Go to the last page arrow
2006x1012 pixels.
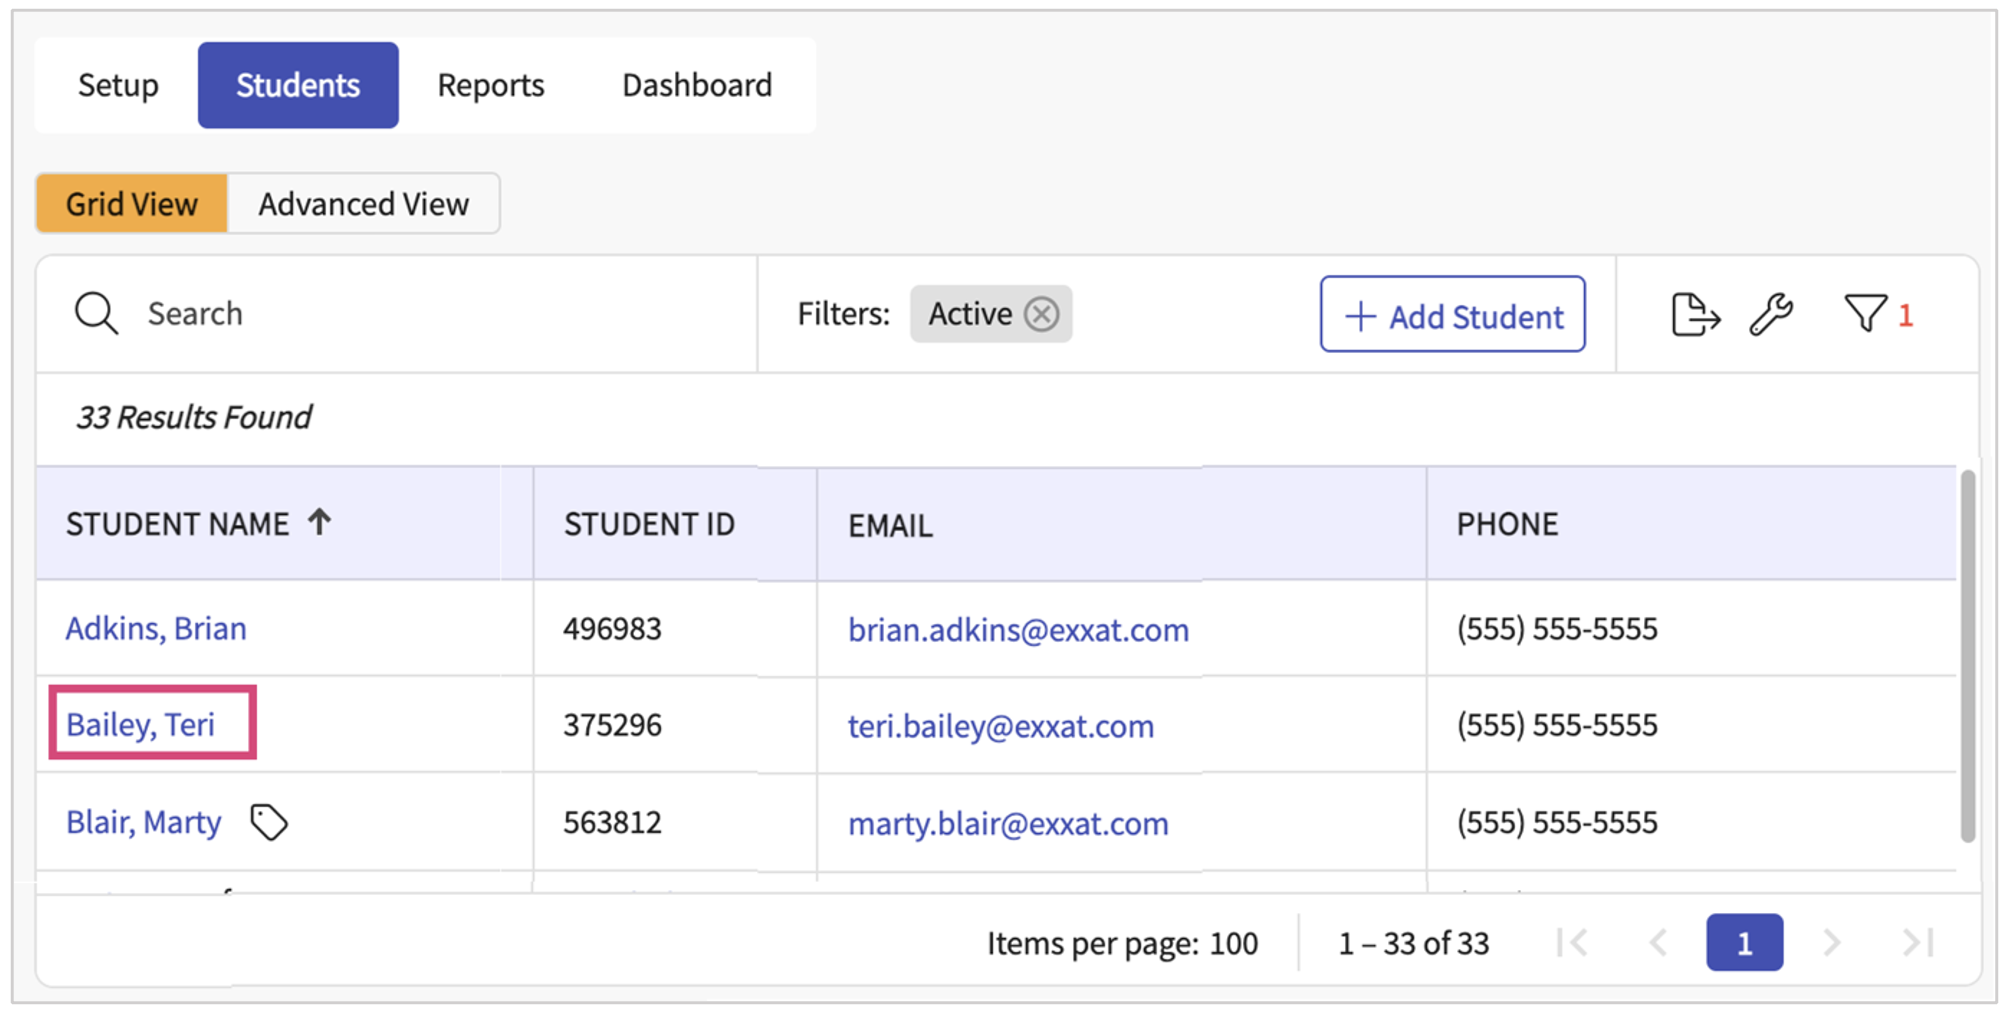pyautogui.click(x=1917, y=943)
